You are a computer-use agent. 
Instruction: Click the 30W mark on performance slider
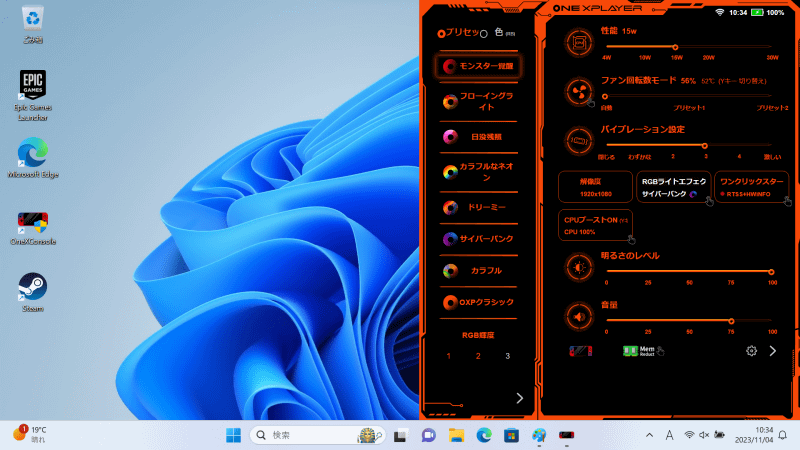click(772, 58)
